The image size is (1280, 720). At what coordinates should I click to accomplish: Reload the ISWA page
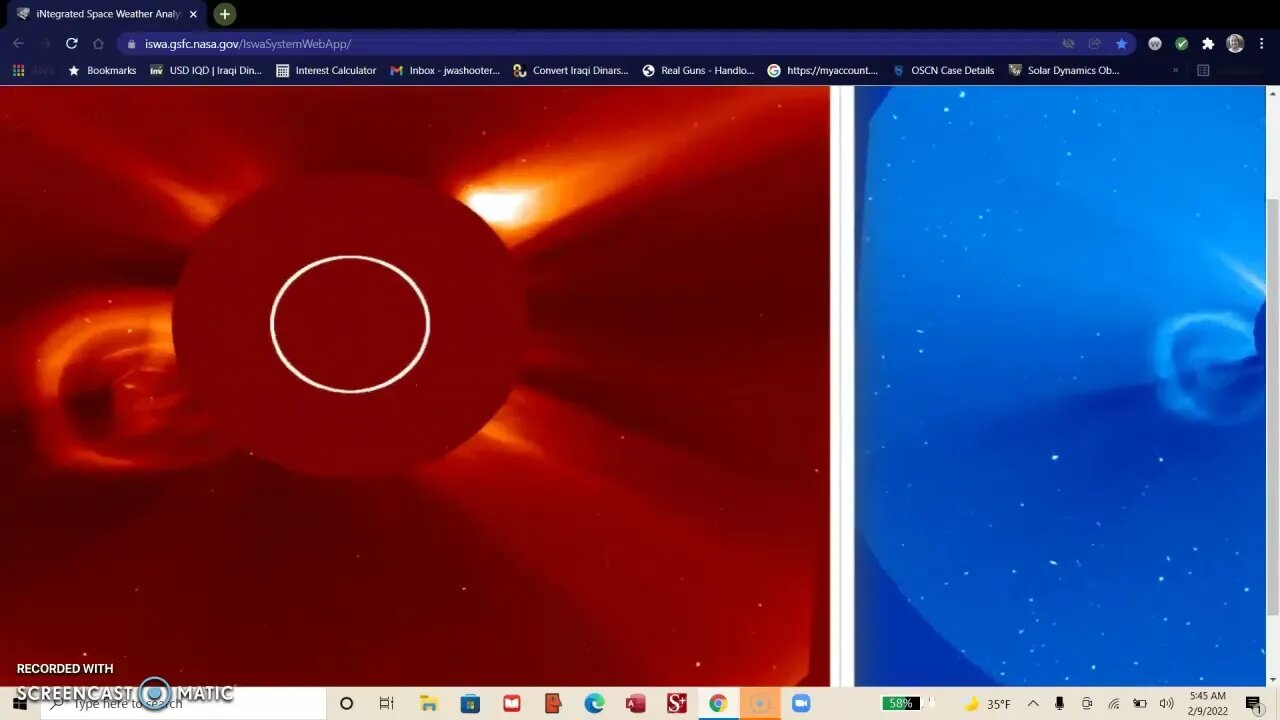tap(71, 44)
